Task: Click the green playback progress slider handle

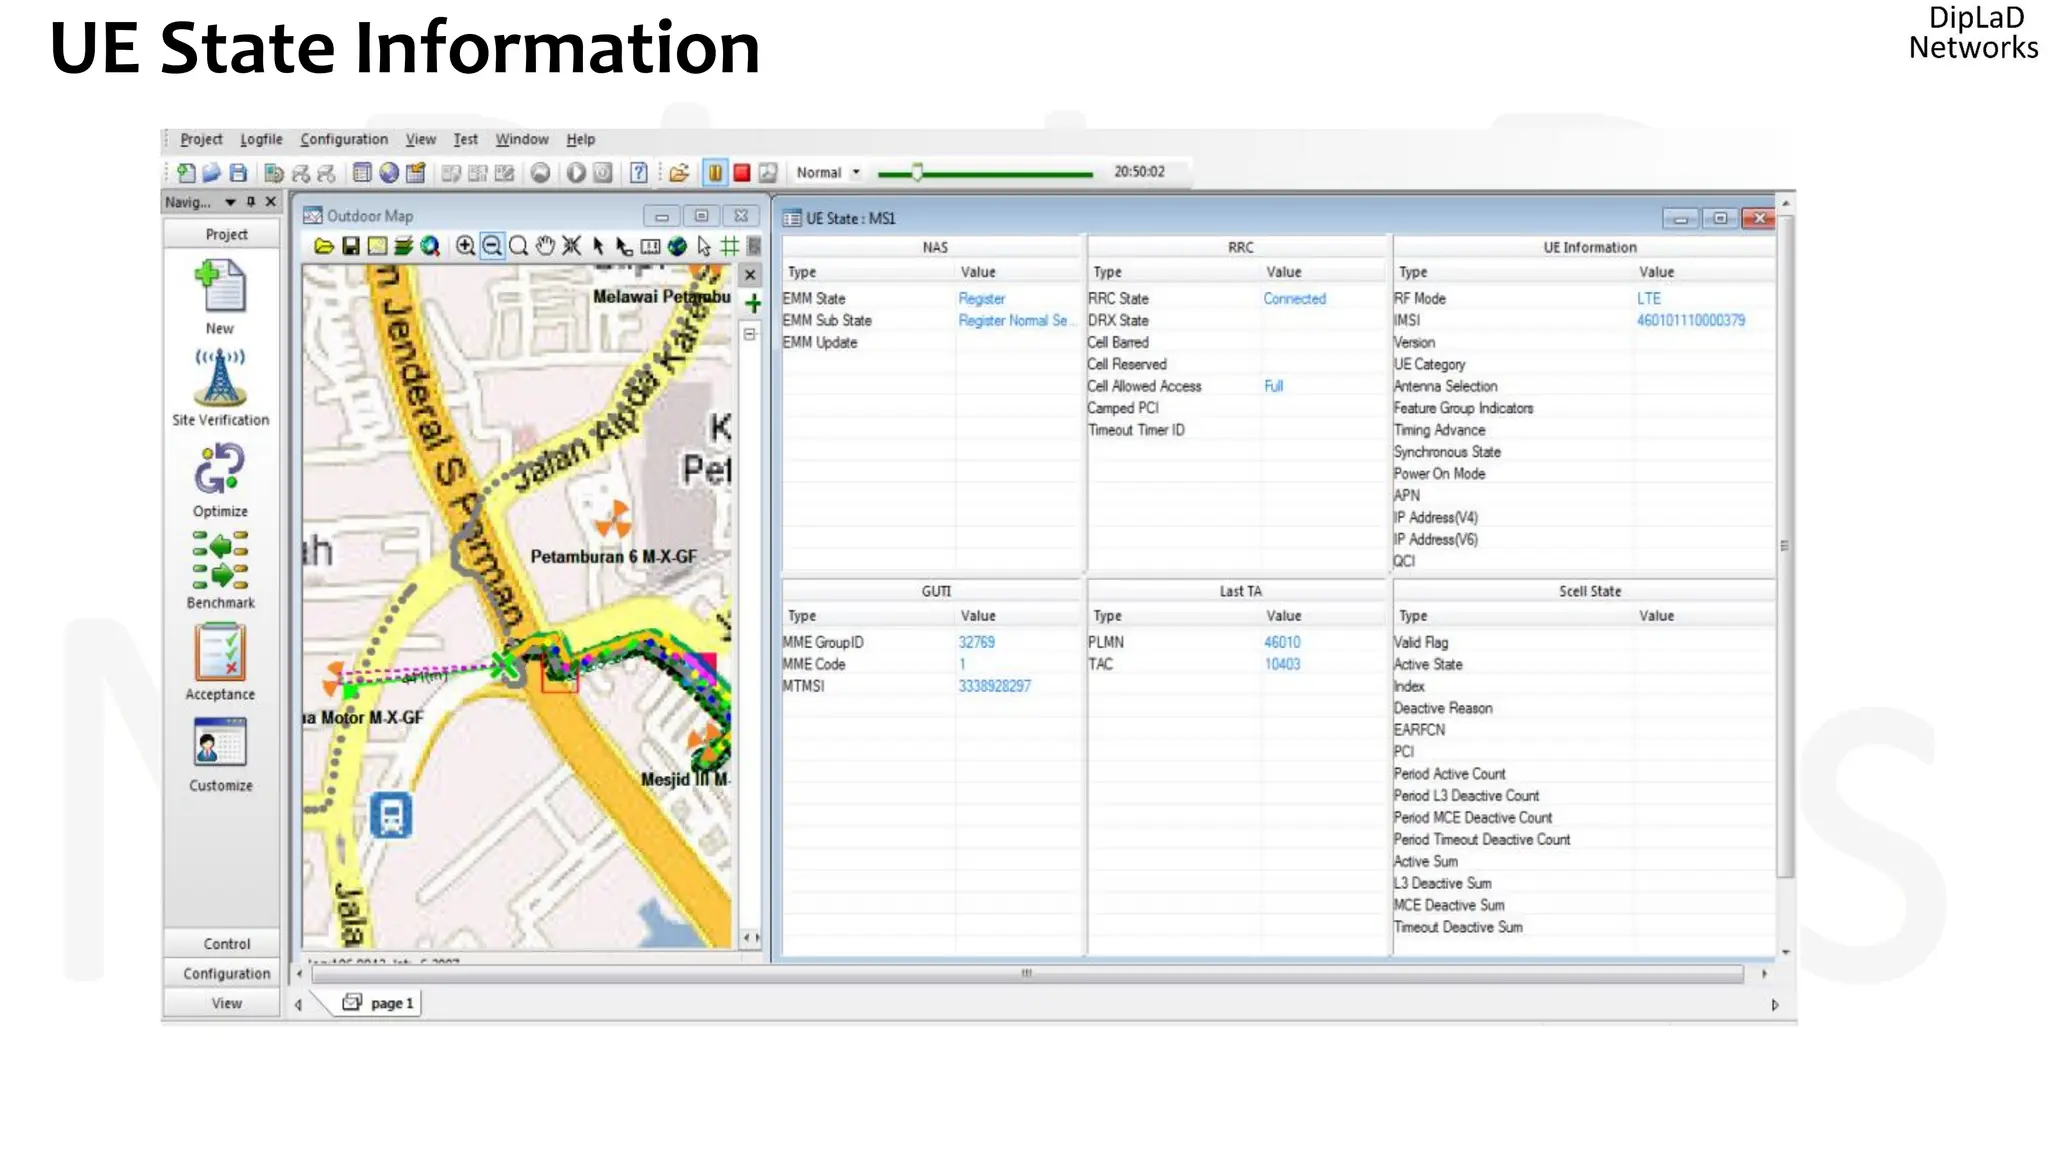Action: [916, 173]
